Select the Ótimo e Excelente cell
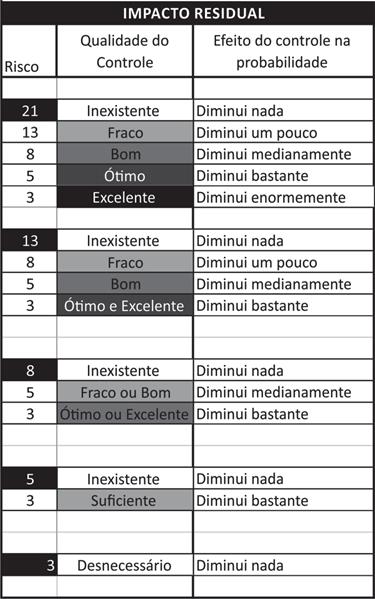 click(x=125, y=305)
